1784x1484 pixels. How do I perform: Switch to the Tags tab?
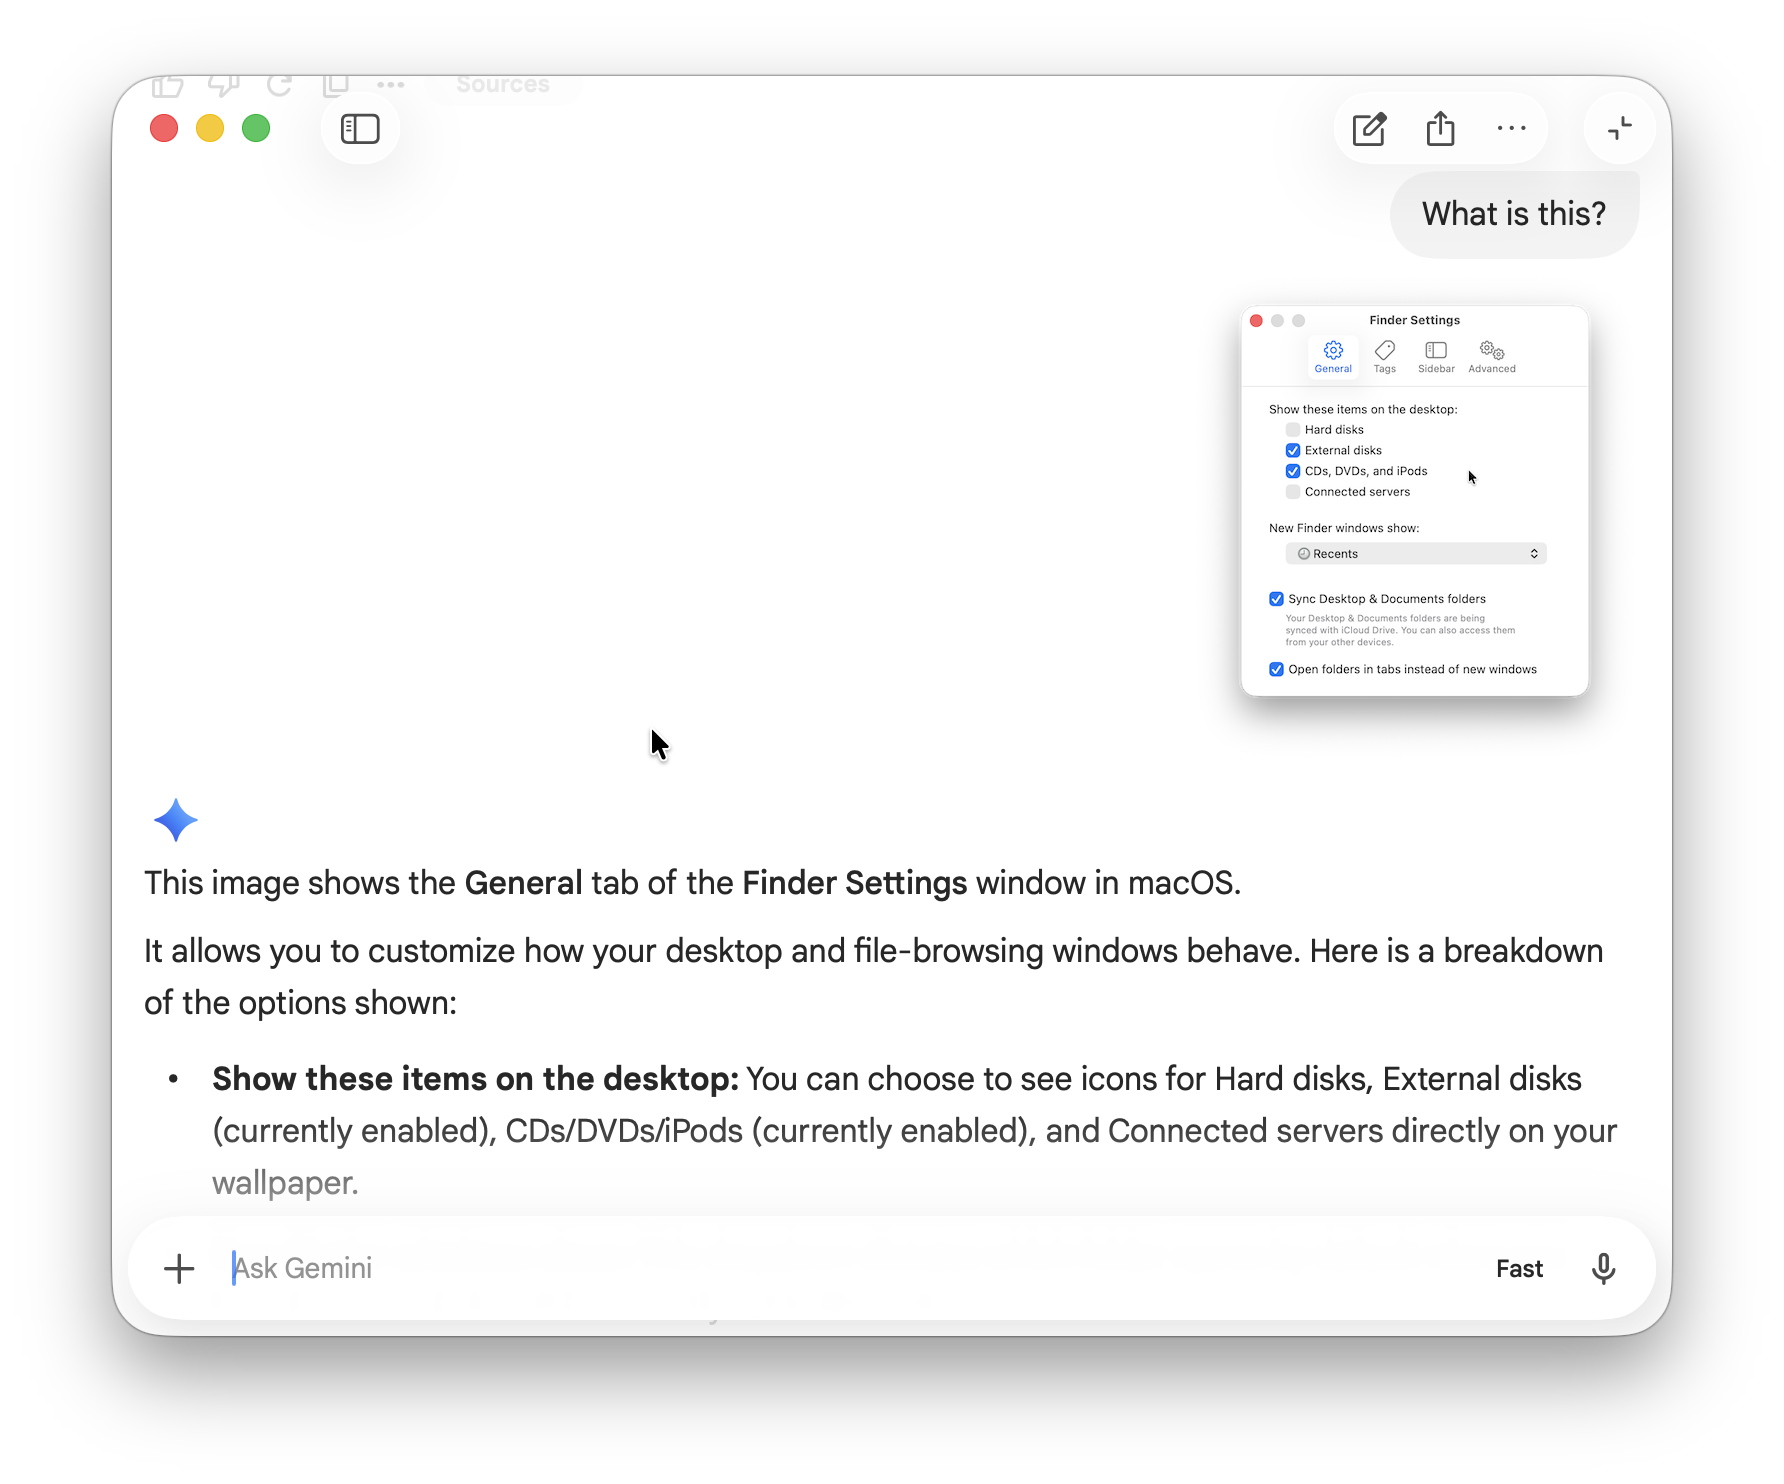1385,356
